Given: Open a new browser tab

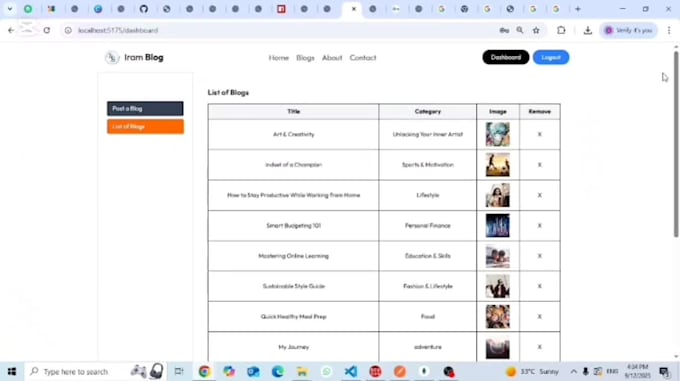Looking at the screenshot, I should tap(578, 9).
